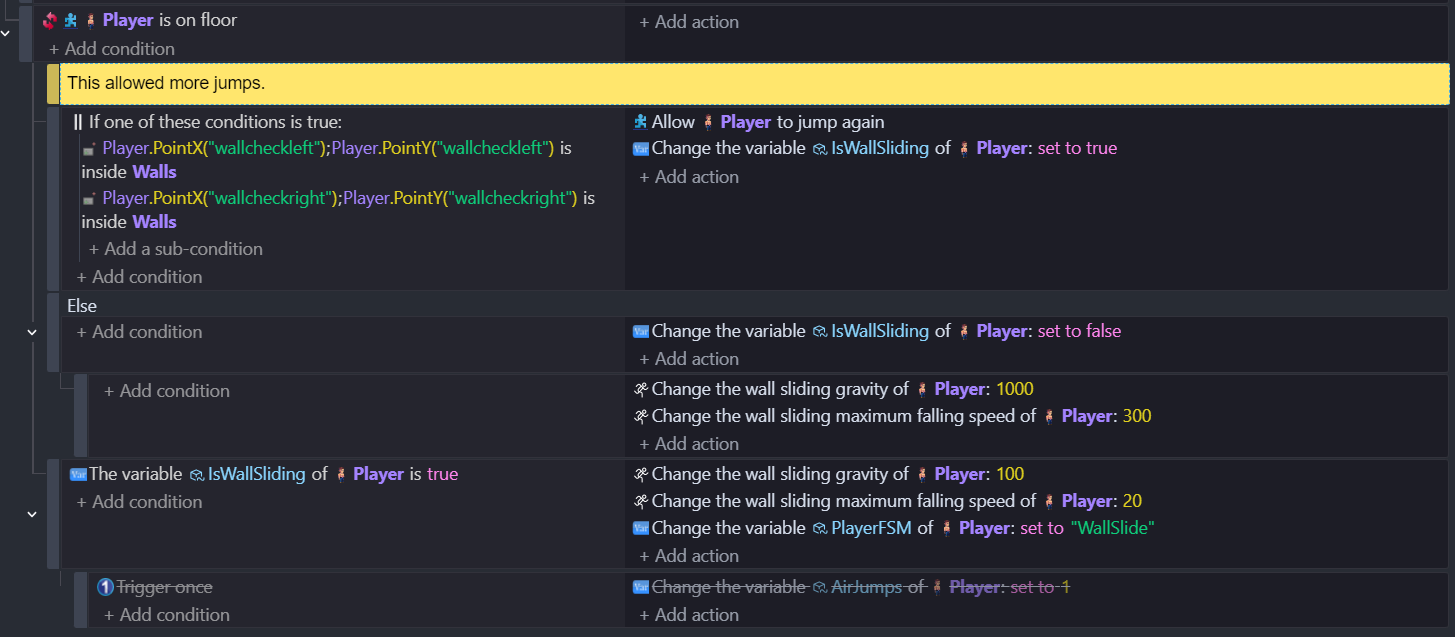Add action below the PlayerFSM WallSlide action
The width and height of the screenshot is (1455, 637).
click(x=689, y=556)
